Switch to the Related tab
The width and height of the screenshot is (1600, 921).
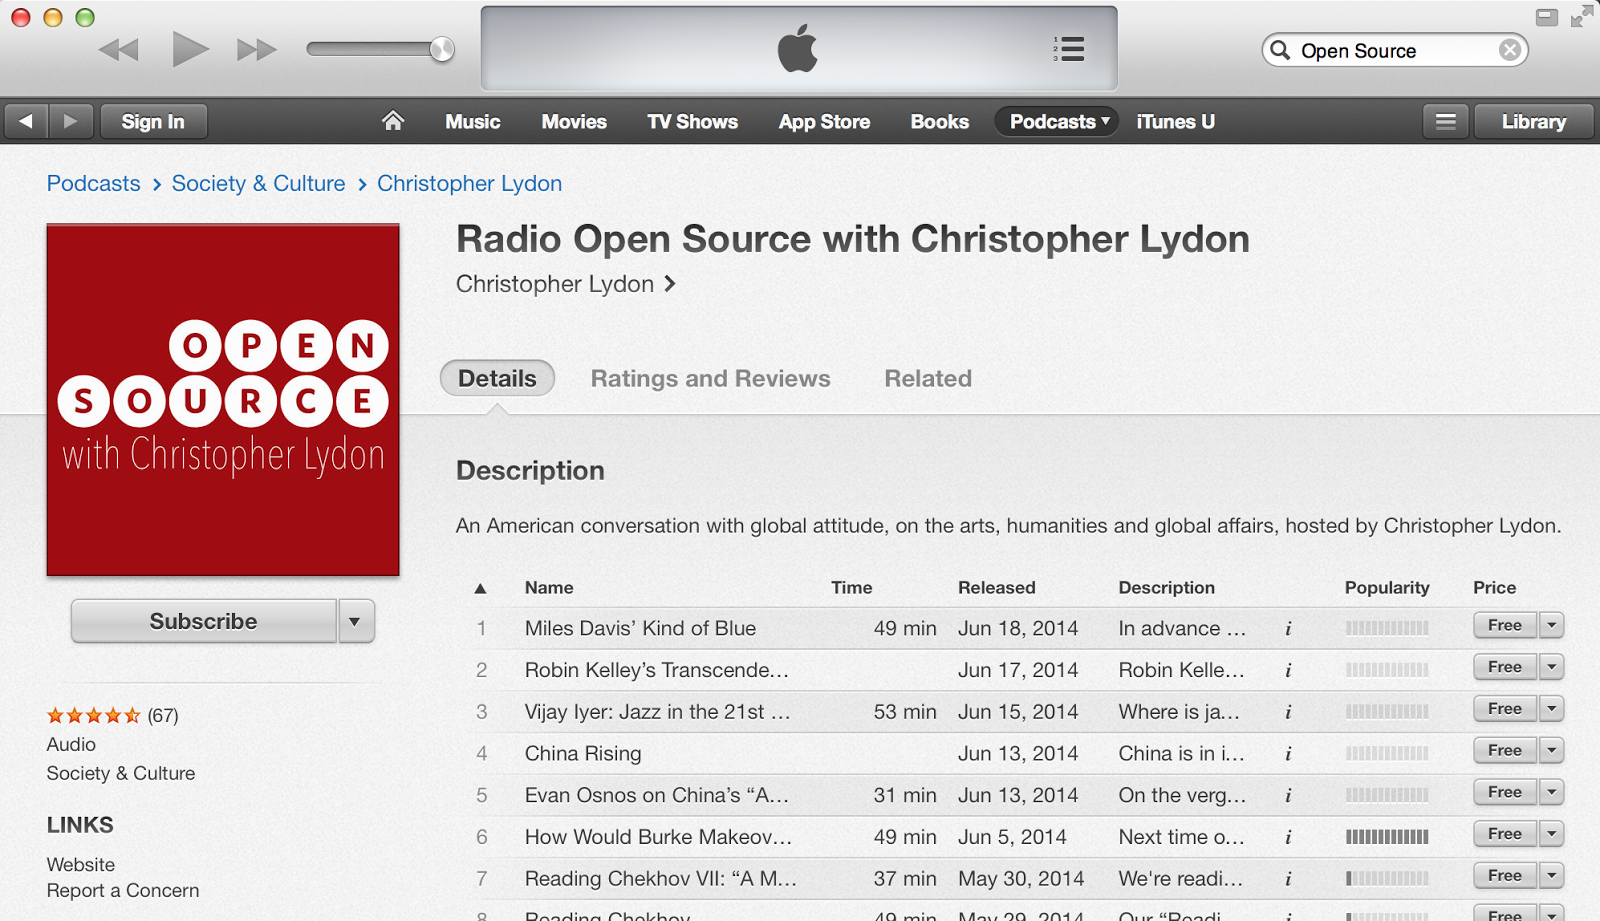[x=928, y=378]
